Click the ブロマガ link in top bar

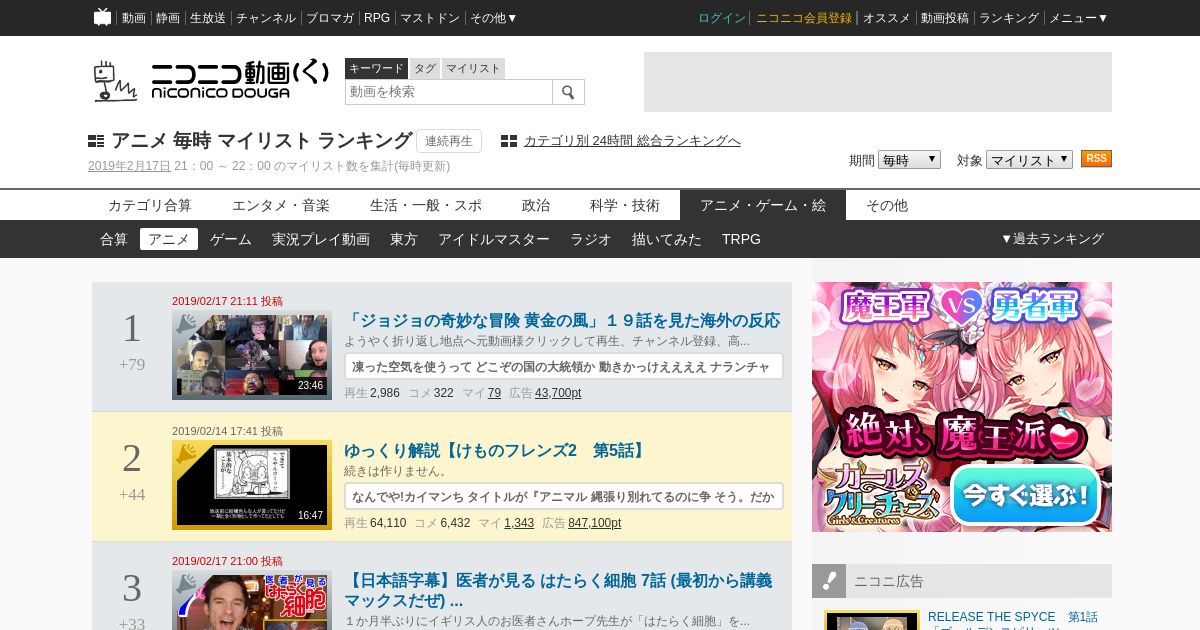330,18
